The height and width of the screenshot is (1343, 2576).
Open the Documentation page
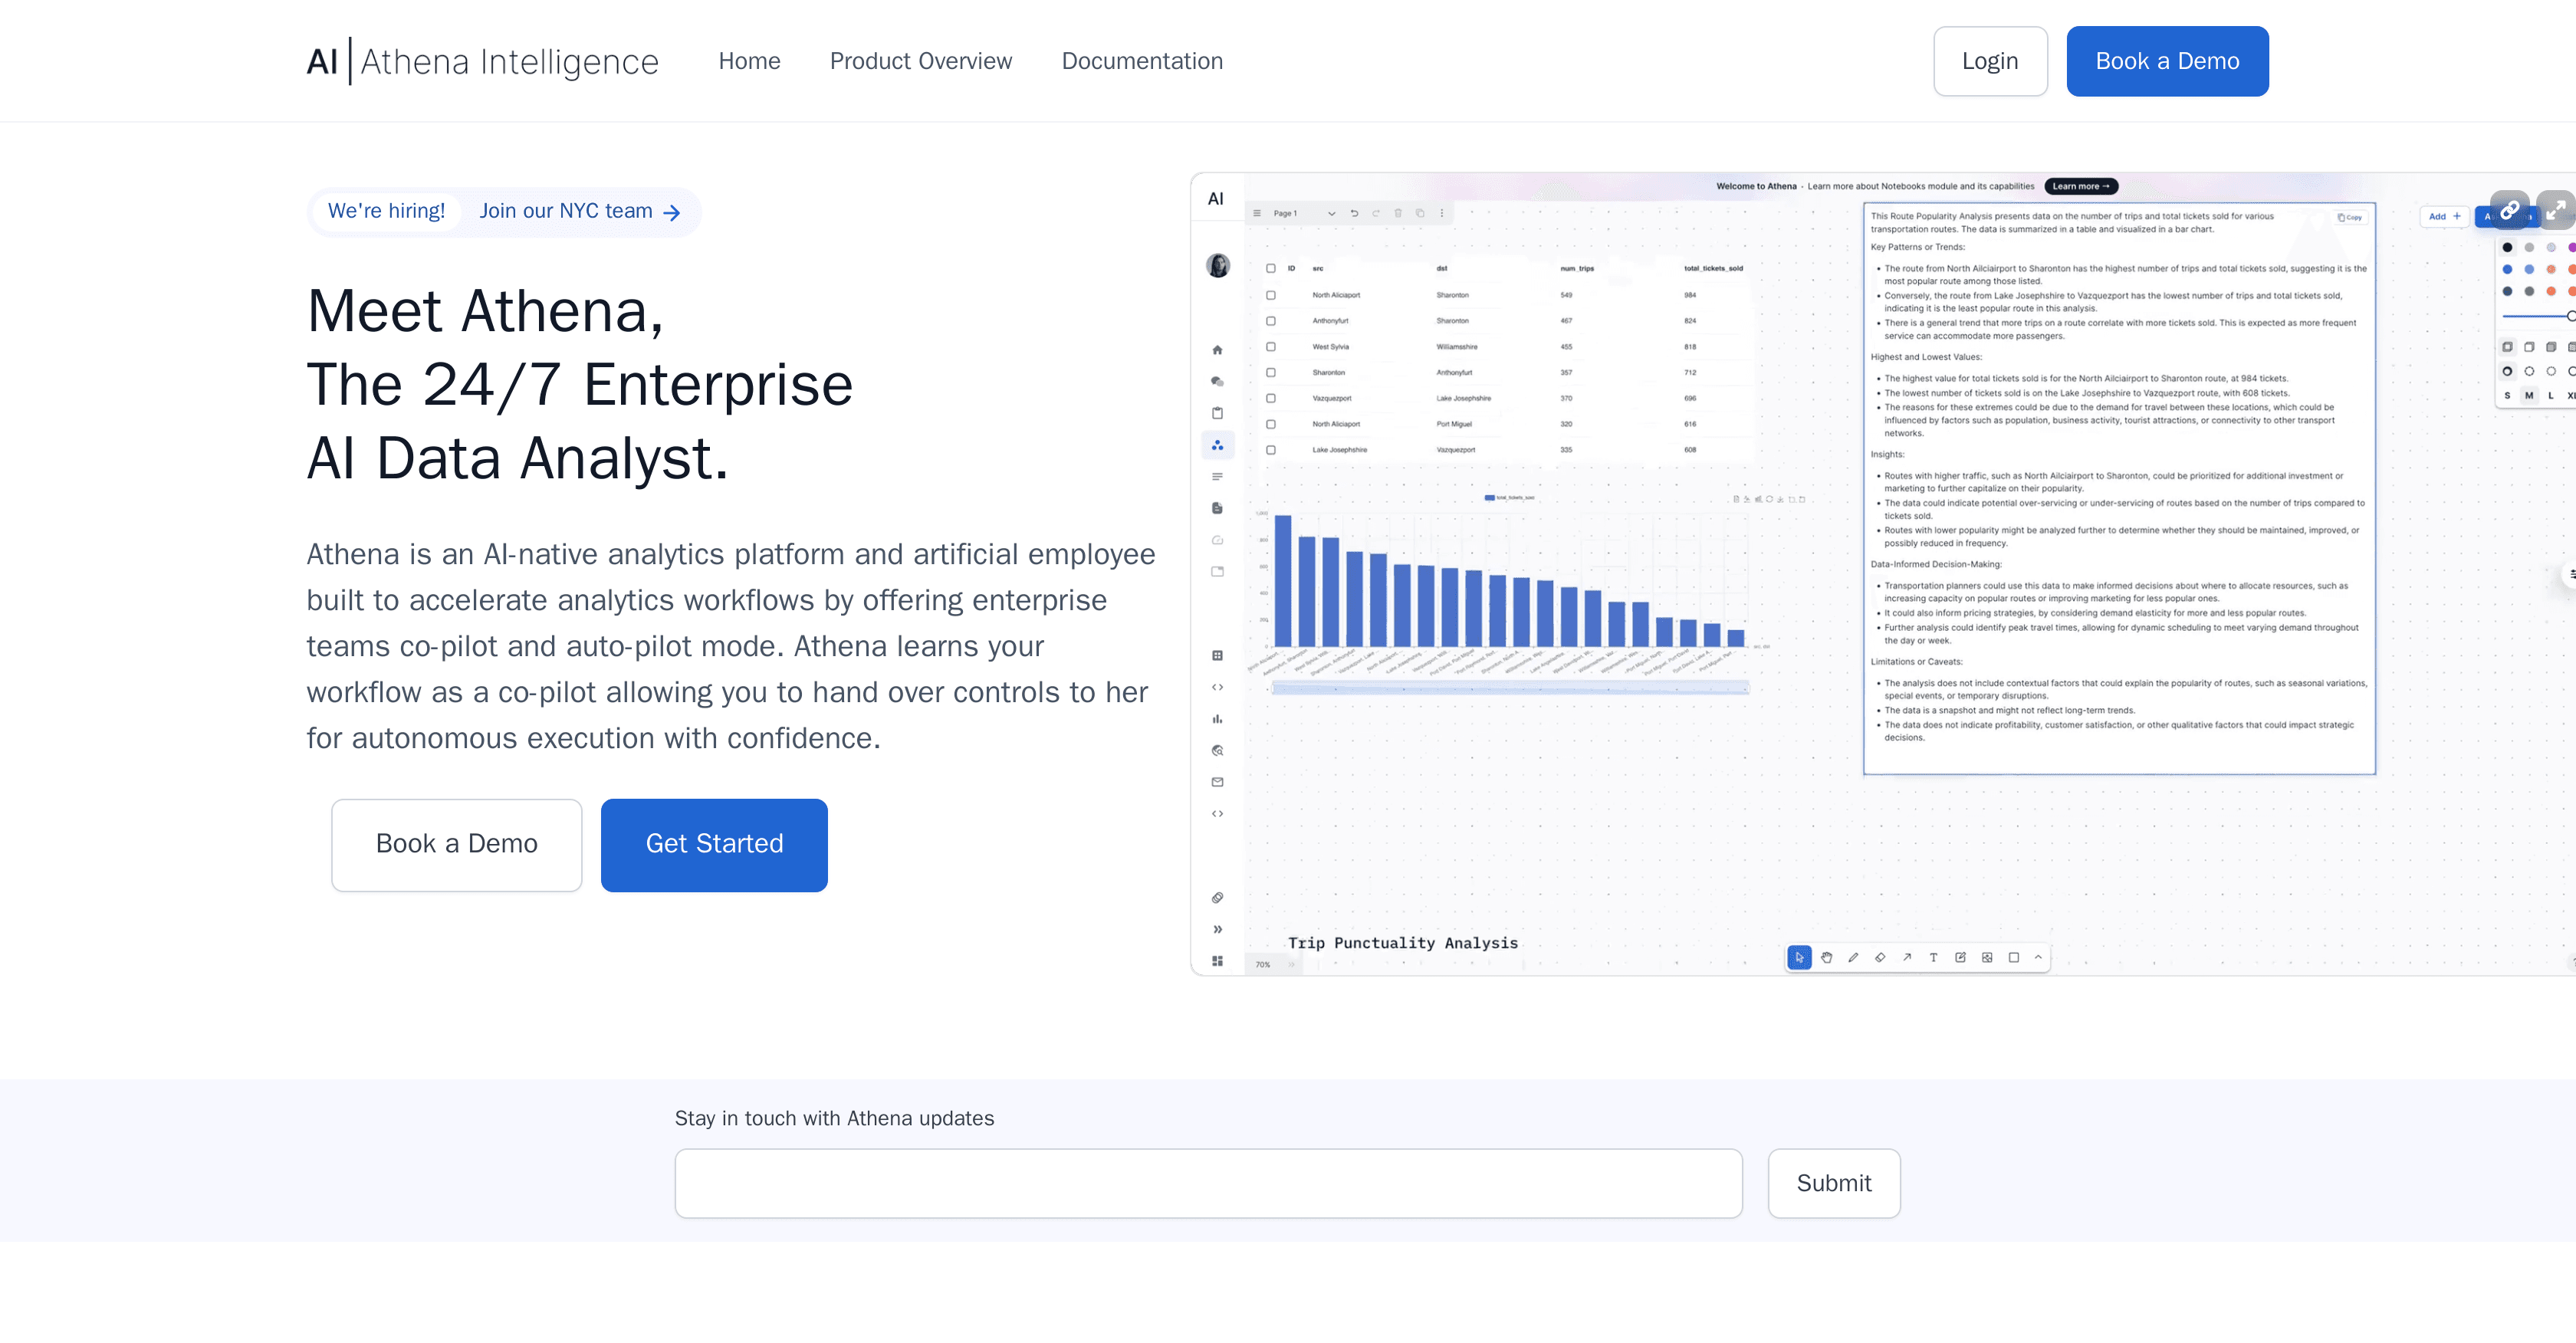pos(1142,61)
